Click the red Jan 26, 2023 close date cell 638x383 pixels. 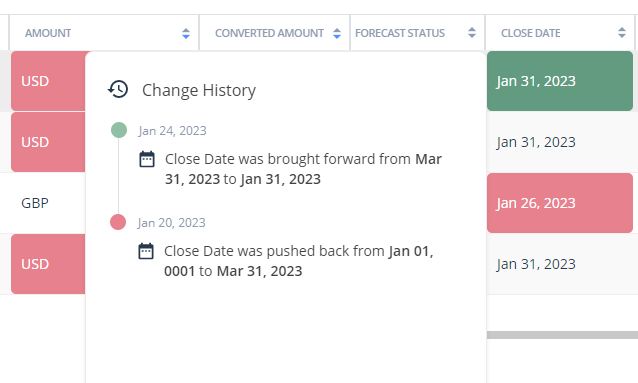(560, 203)
